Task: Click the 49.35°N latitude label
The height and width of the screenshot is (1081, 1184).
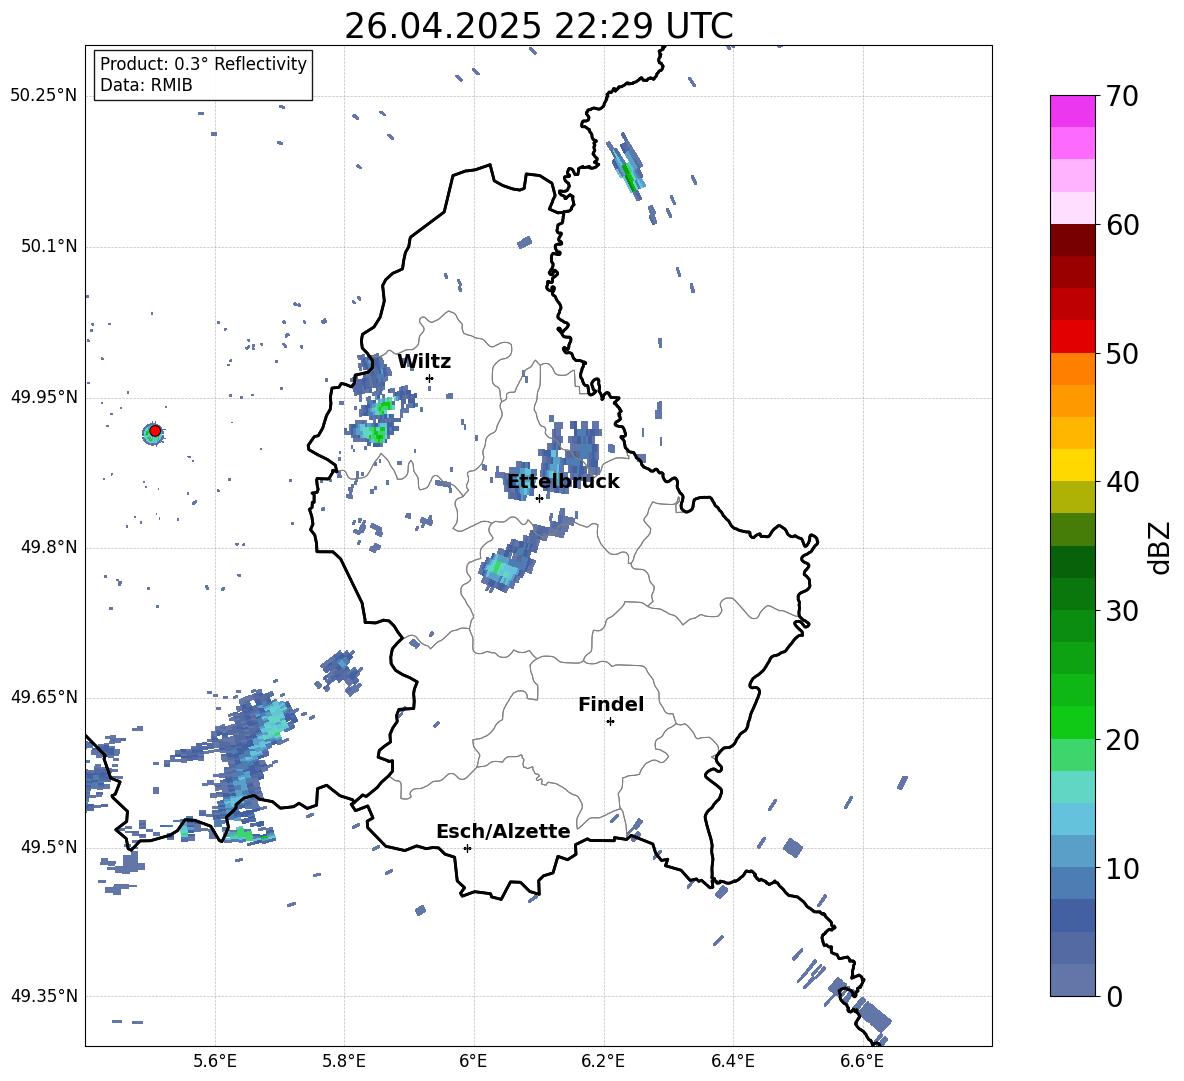Action: 44,996
